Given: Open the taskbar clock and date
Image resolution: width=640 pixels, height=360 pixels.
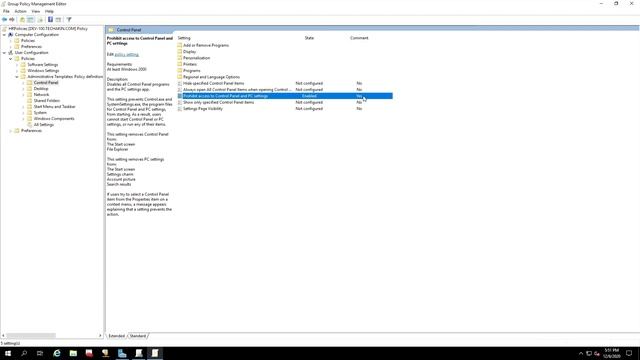Looking at the screenshot, I should coord(611,353).
